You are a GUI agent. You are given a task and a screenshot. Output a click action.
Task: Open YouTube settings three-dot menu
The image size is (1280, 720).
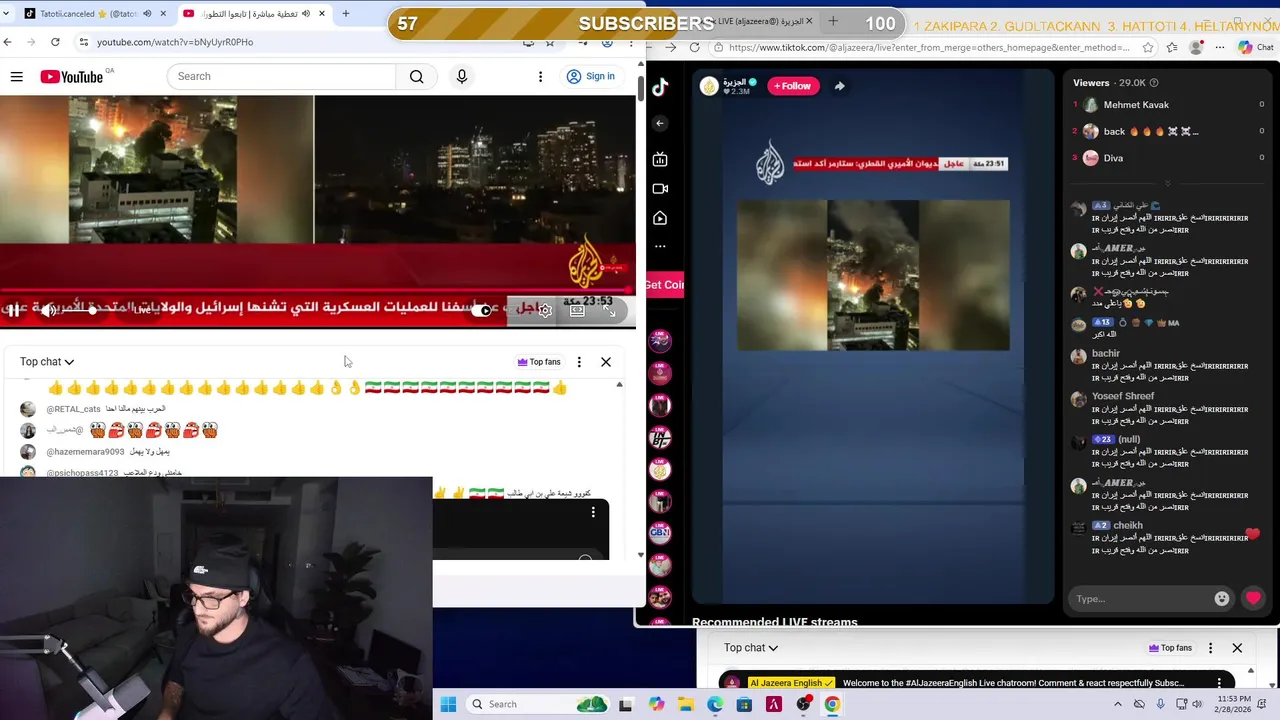[540, 76]
